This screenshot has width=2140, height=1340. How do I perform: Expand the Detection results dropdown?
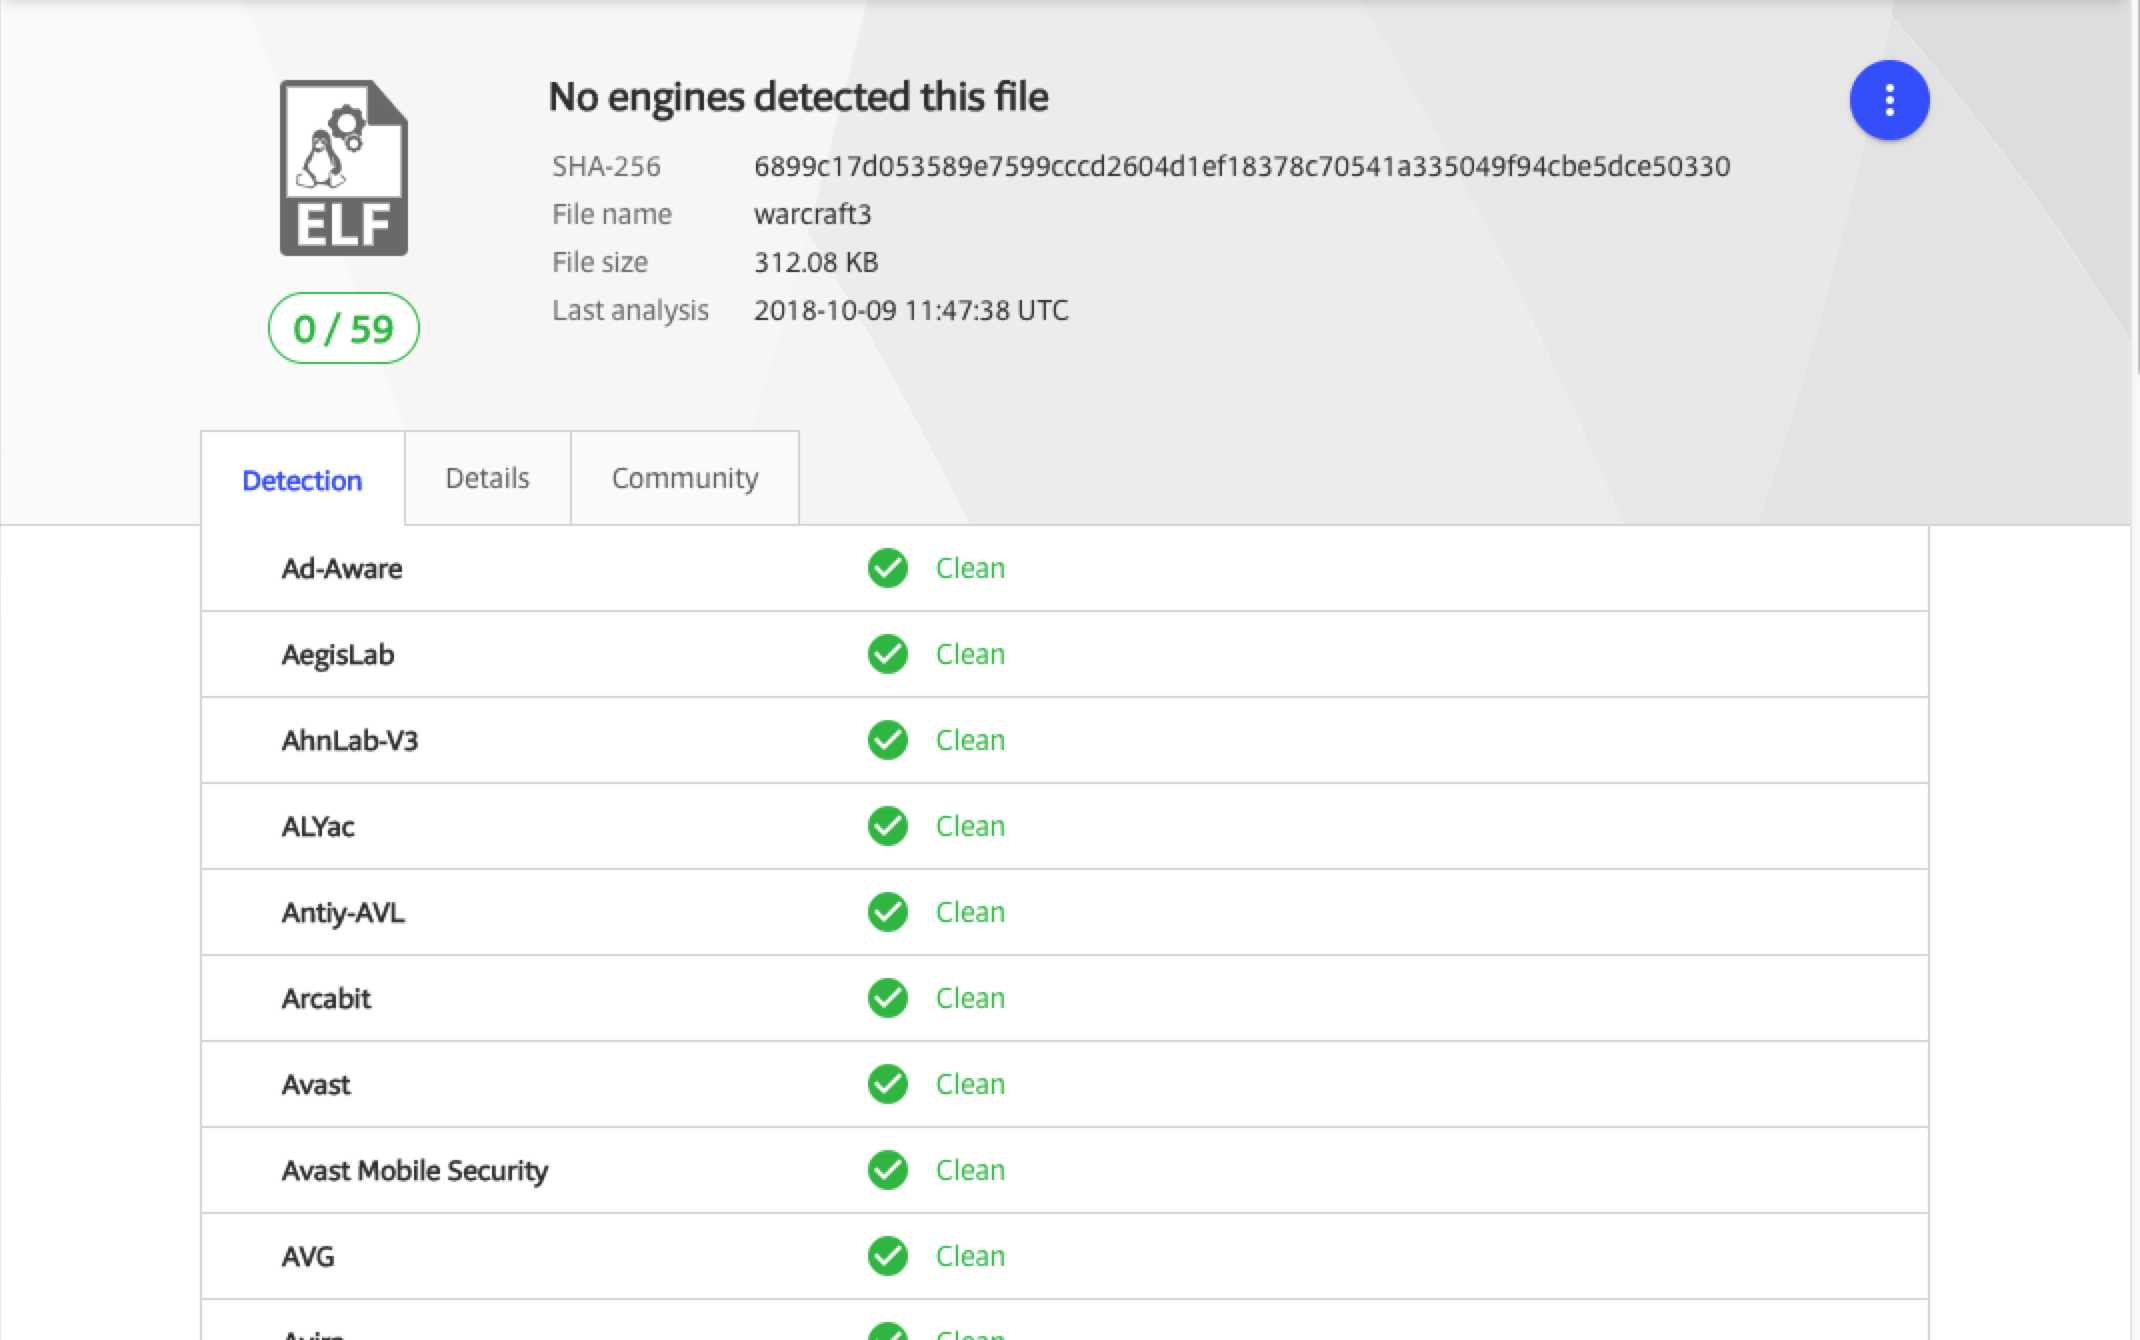pyautogui.click(x=1889, y=99)
